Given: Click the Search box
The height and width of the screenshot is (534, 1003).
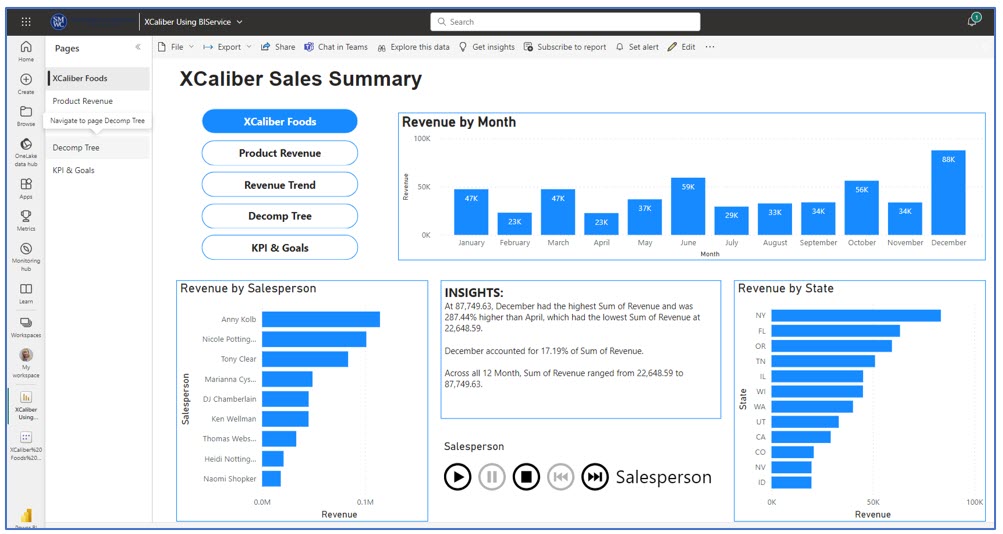Looking at the screenshot, I should (565, 22).
